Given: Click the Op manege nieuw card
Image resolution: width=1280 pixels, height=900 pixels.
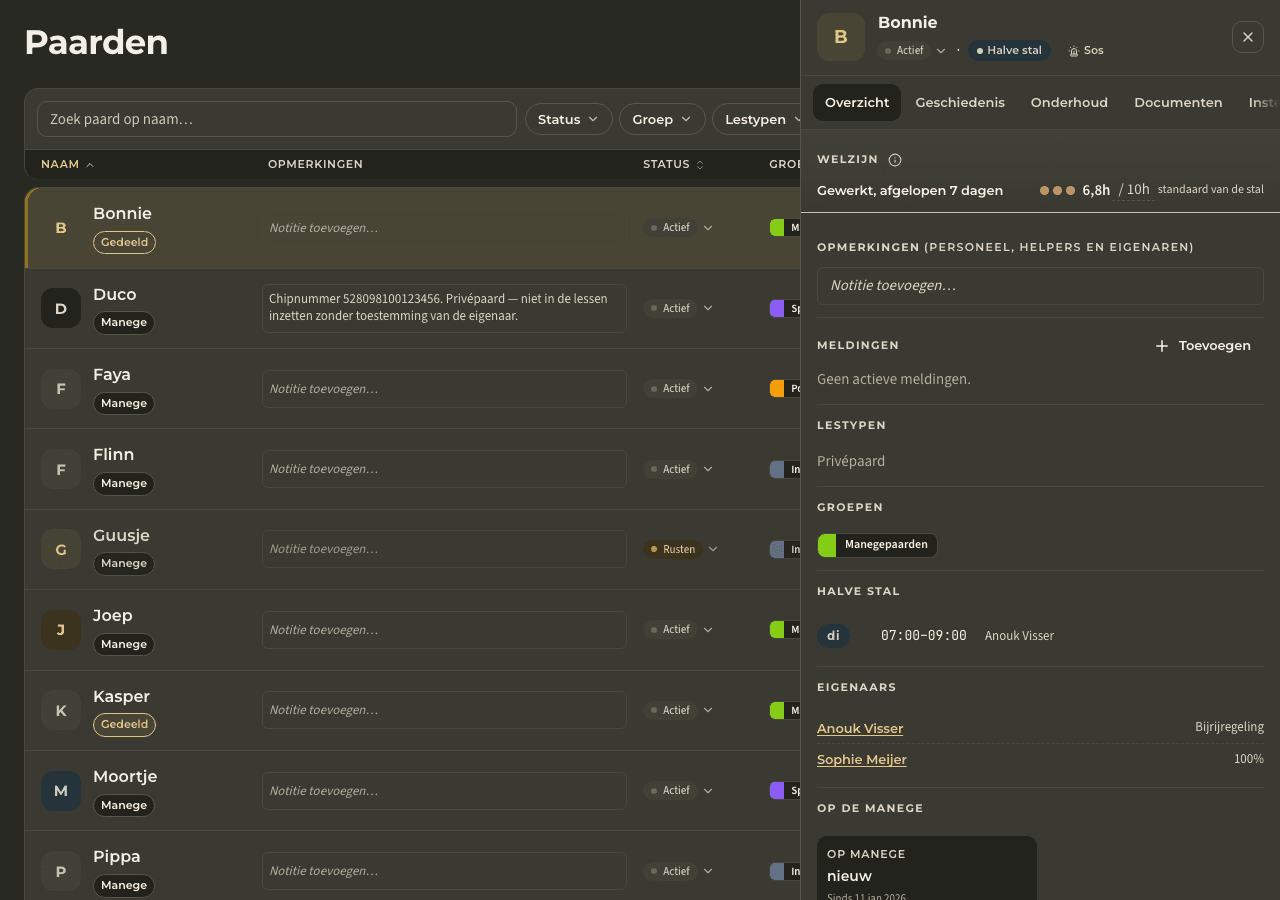Looking at the screenshot, I should [x=927, y=868].
